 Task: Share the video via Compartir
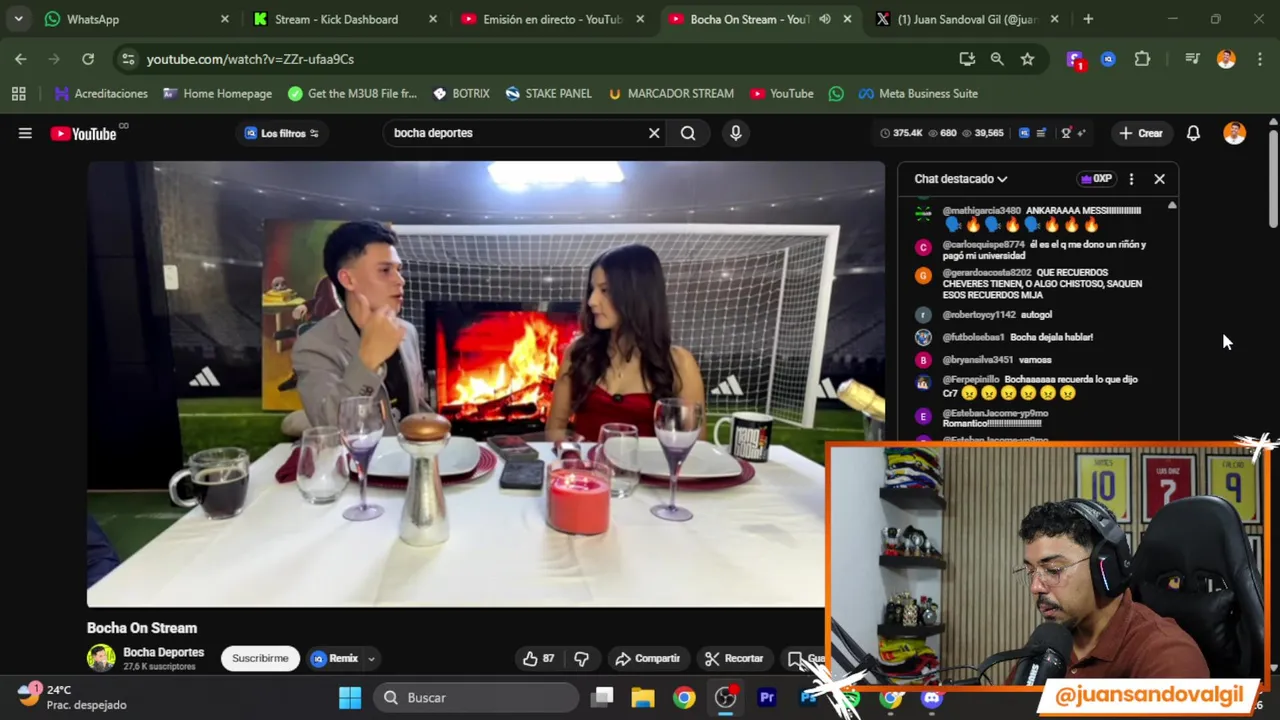pyautogui.click(x=647, y=658)
